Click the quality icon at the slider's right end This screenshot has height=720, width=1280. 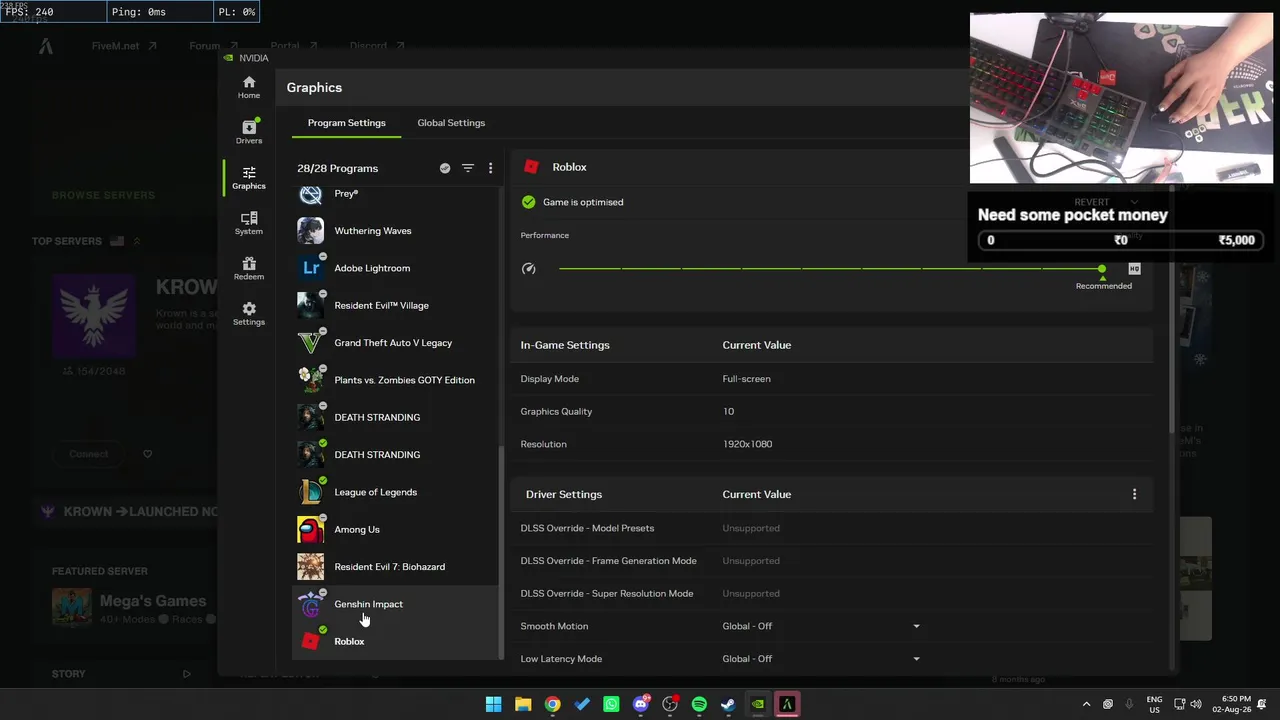click(1134, 268)
